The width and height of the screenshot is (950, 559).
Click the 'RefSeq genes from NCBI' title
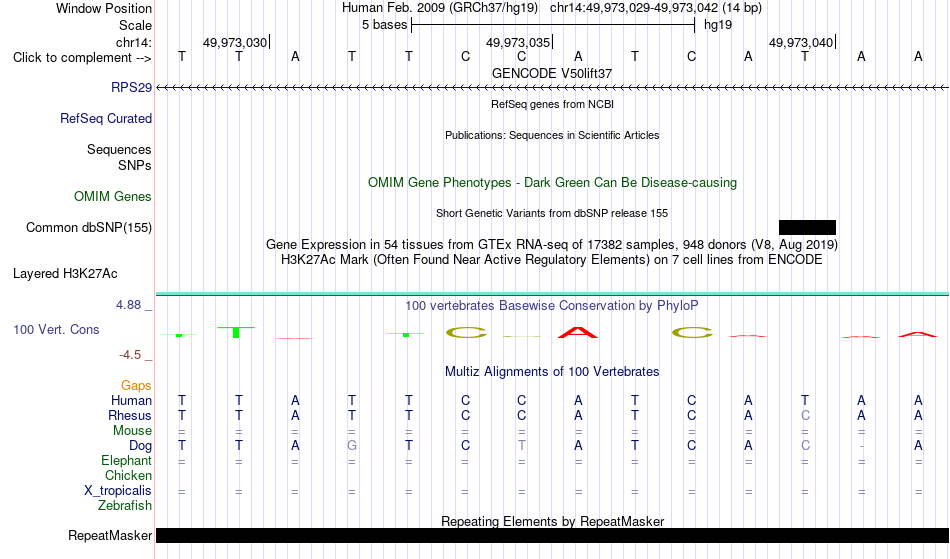[552, 104]
